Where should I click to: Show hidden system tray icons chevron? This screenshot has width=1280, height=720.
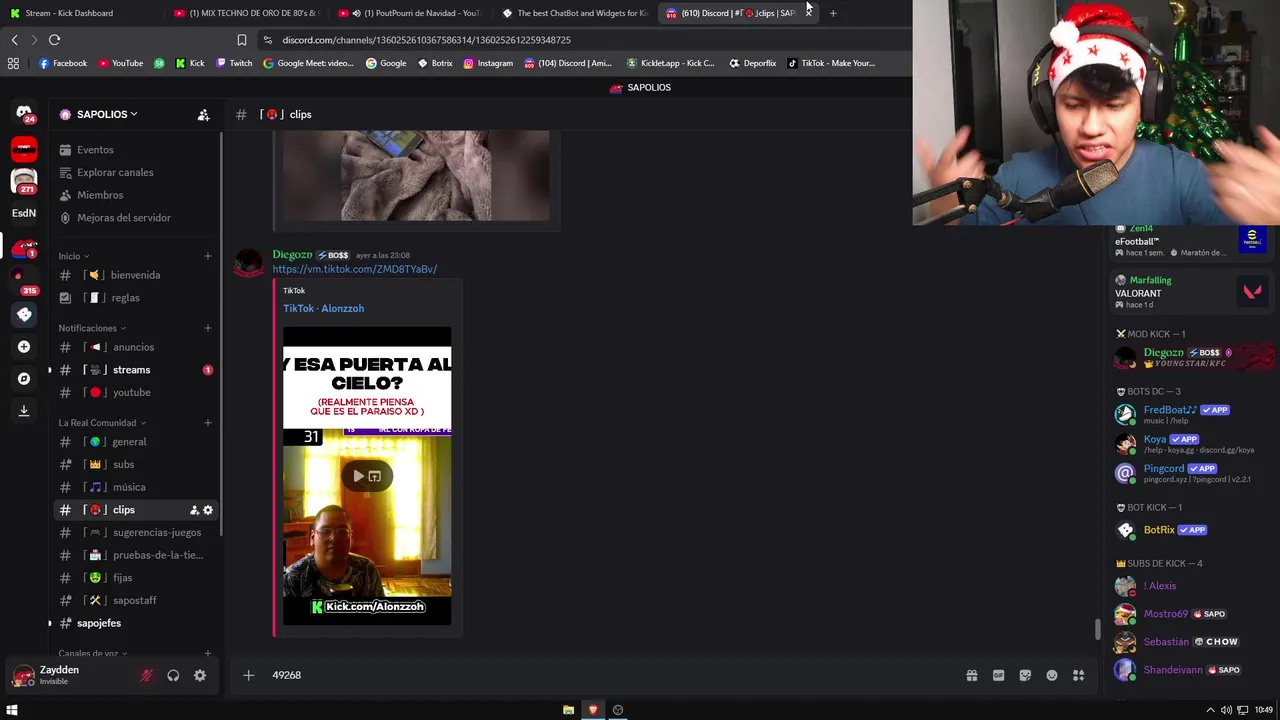[1210, 710]
